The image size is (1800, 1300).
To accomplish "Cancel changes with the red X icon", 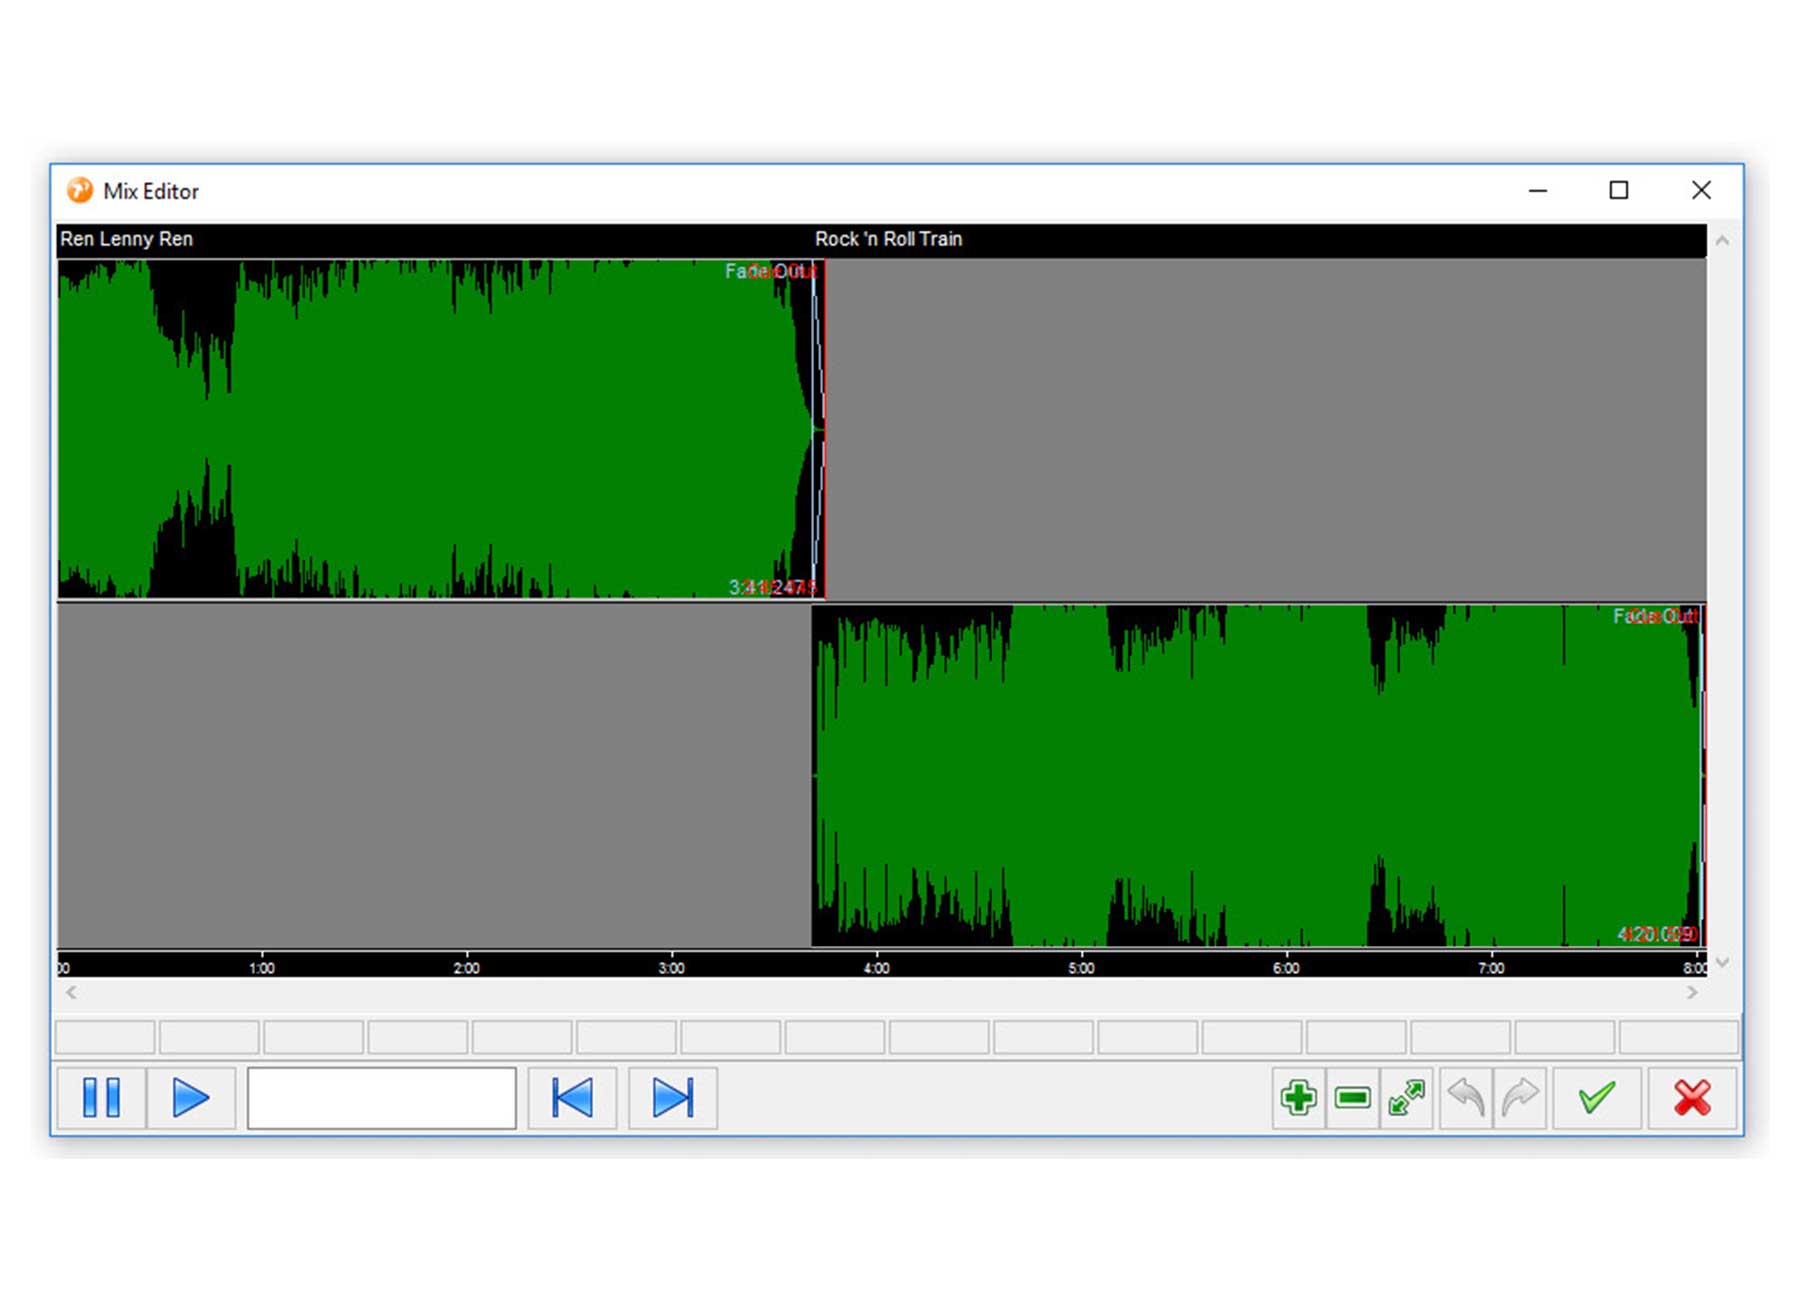I will 1692,1098.
